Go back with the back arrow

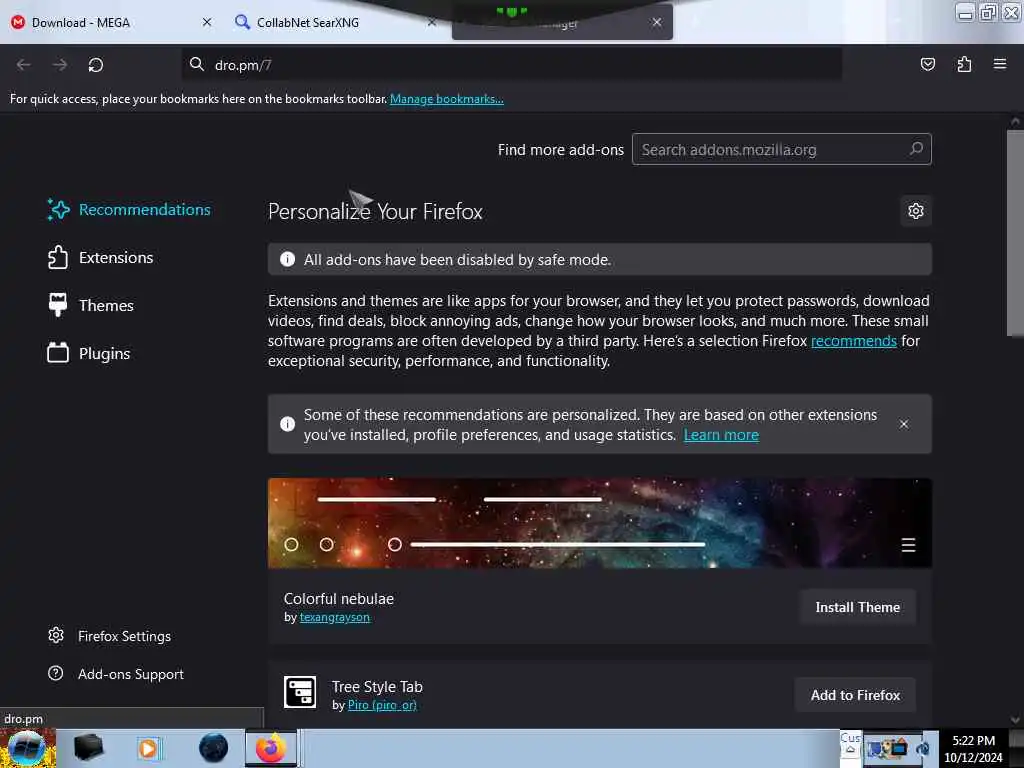tap(24, 65)
